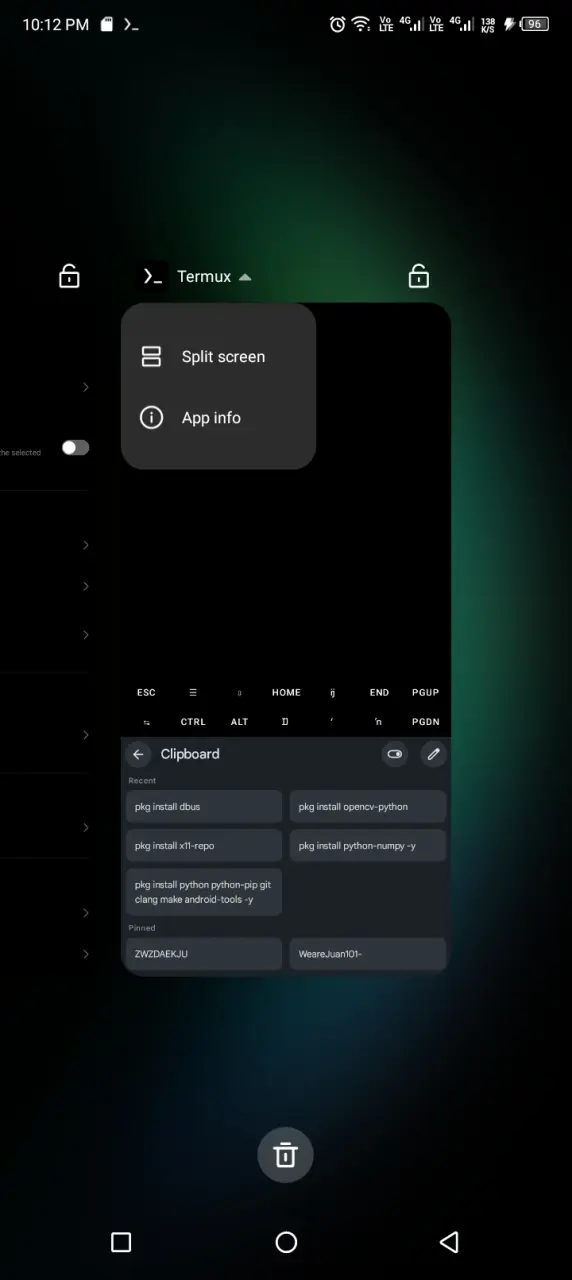Paste 'pkg install x11-repo' clip
This screenshot has width=572, height=1280.
pos(204,846)
